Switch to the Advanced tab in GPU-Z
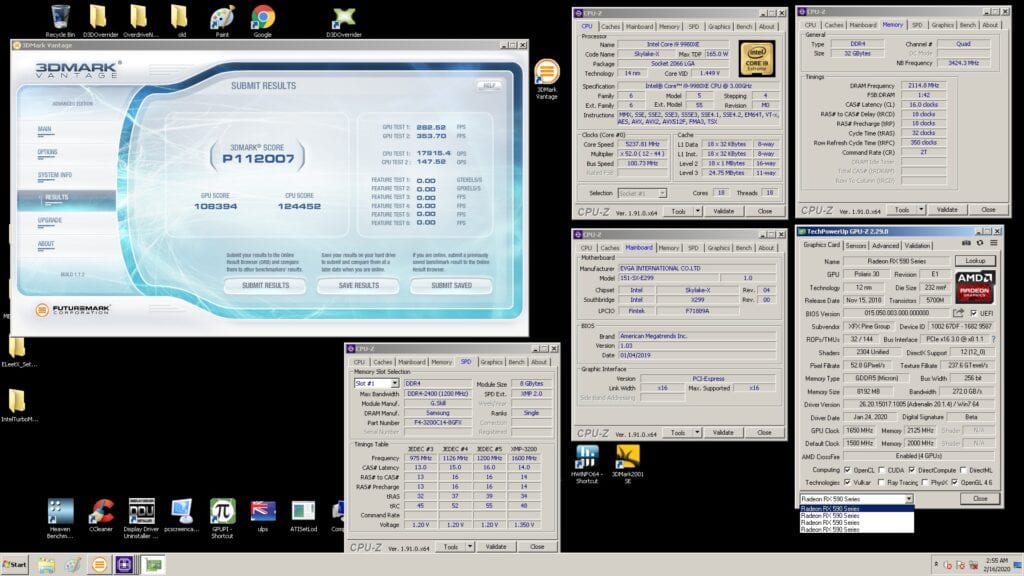Screen dimensions: 1024x576 (886, 246)
